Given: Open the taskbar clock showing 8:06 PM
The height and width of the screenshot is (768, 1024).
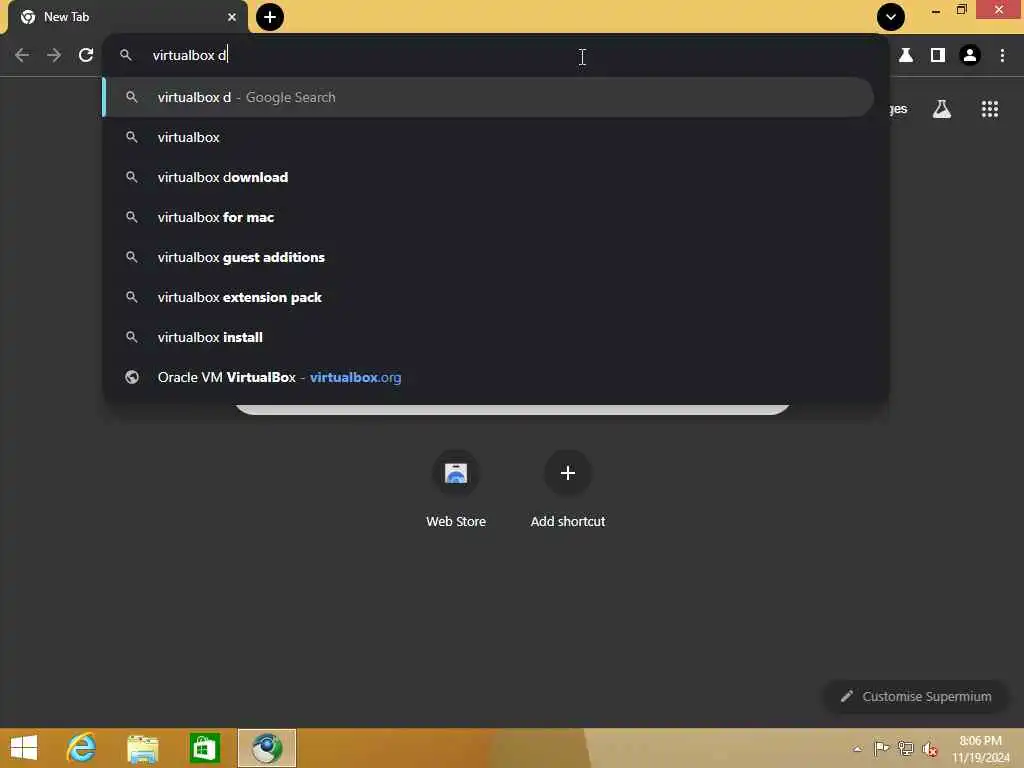Looking at the screenshot, I should pos(980,748).
